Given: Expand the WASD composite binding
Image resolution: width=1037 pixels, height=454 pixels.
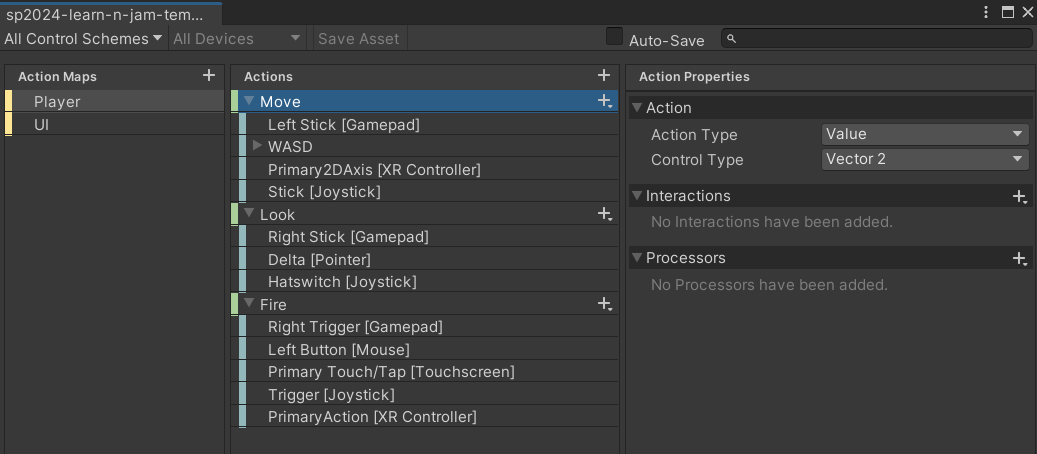Looking at the screenshot, I should point(258,145).
